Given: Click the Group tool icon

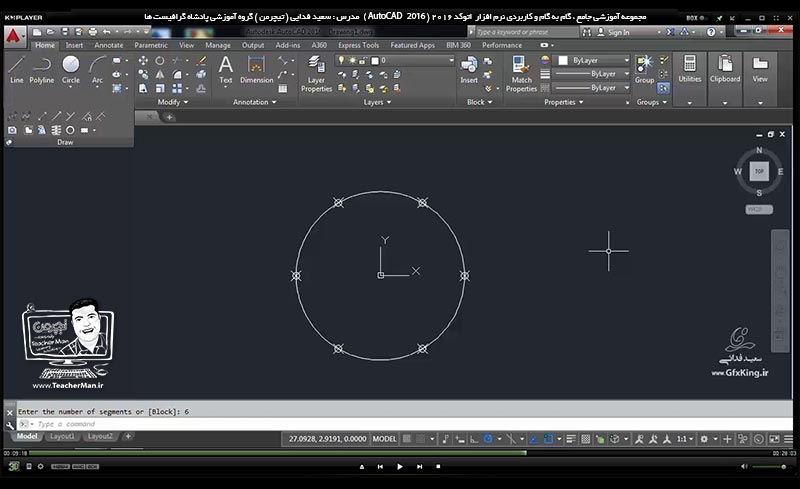Looking at the screenshot, I should (644, 69).
